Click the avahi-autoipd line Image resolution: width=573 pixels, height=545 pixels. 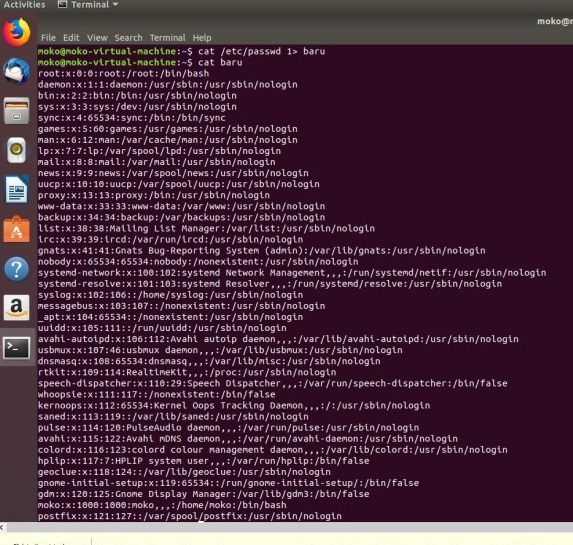278,339
